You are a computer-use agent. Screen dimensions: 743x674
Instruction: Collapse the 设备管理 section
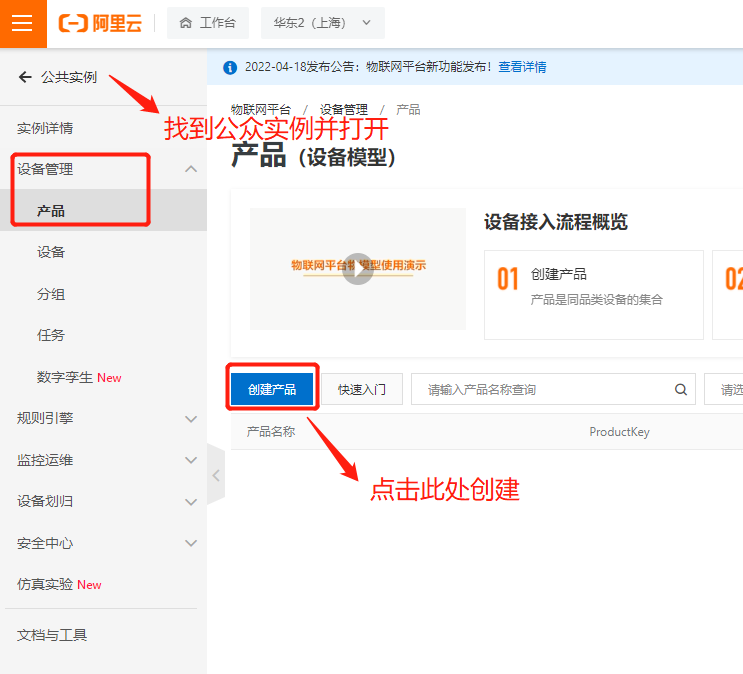(x=191, y=169)
